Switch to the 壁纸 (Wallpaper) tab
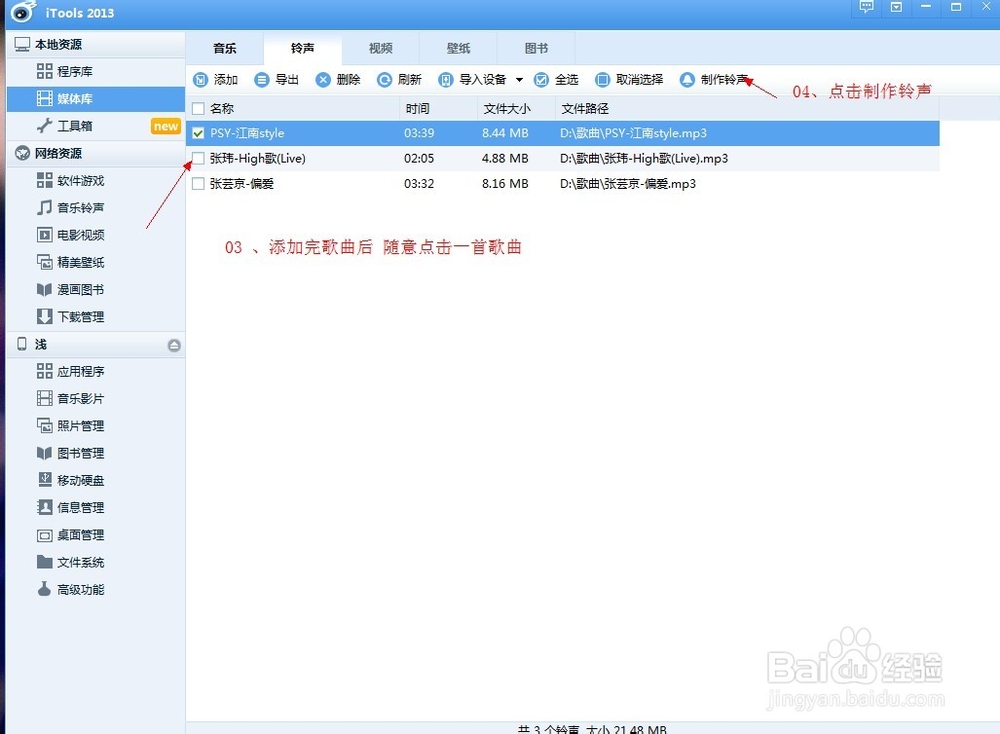This screenshot has height=734, width=1000. click(x=458, y=47)
